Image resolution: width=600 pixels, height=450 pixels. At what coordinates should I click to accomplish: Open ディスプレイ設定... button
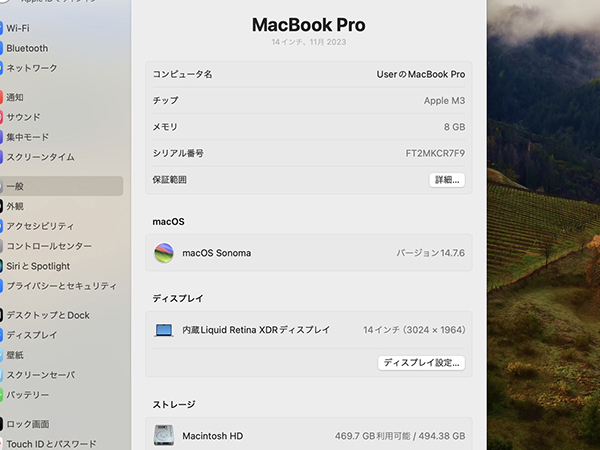(421, 363)
